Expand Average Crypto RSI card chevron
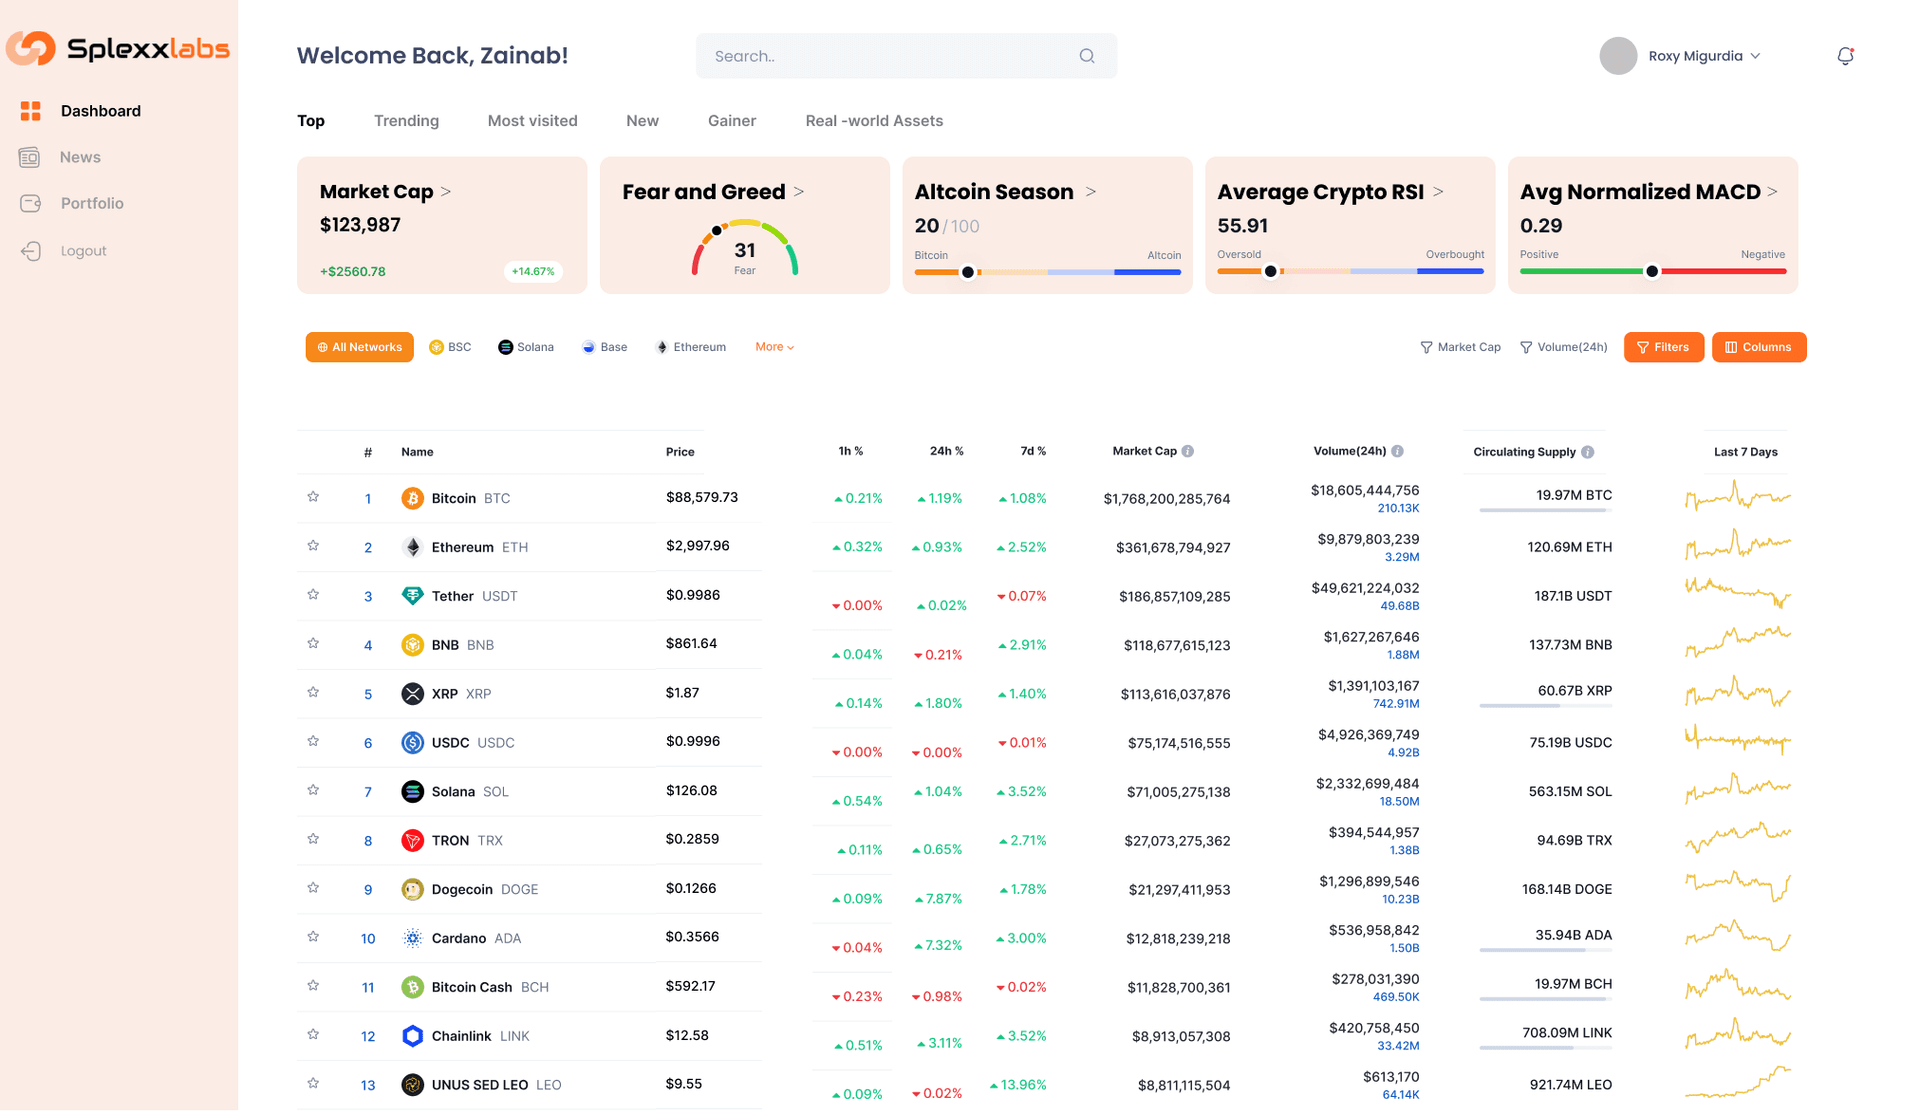Screen dimensions: 1920x1112 pyautogui.click(x=1438, y=192)
